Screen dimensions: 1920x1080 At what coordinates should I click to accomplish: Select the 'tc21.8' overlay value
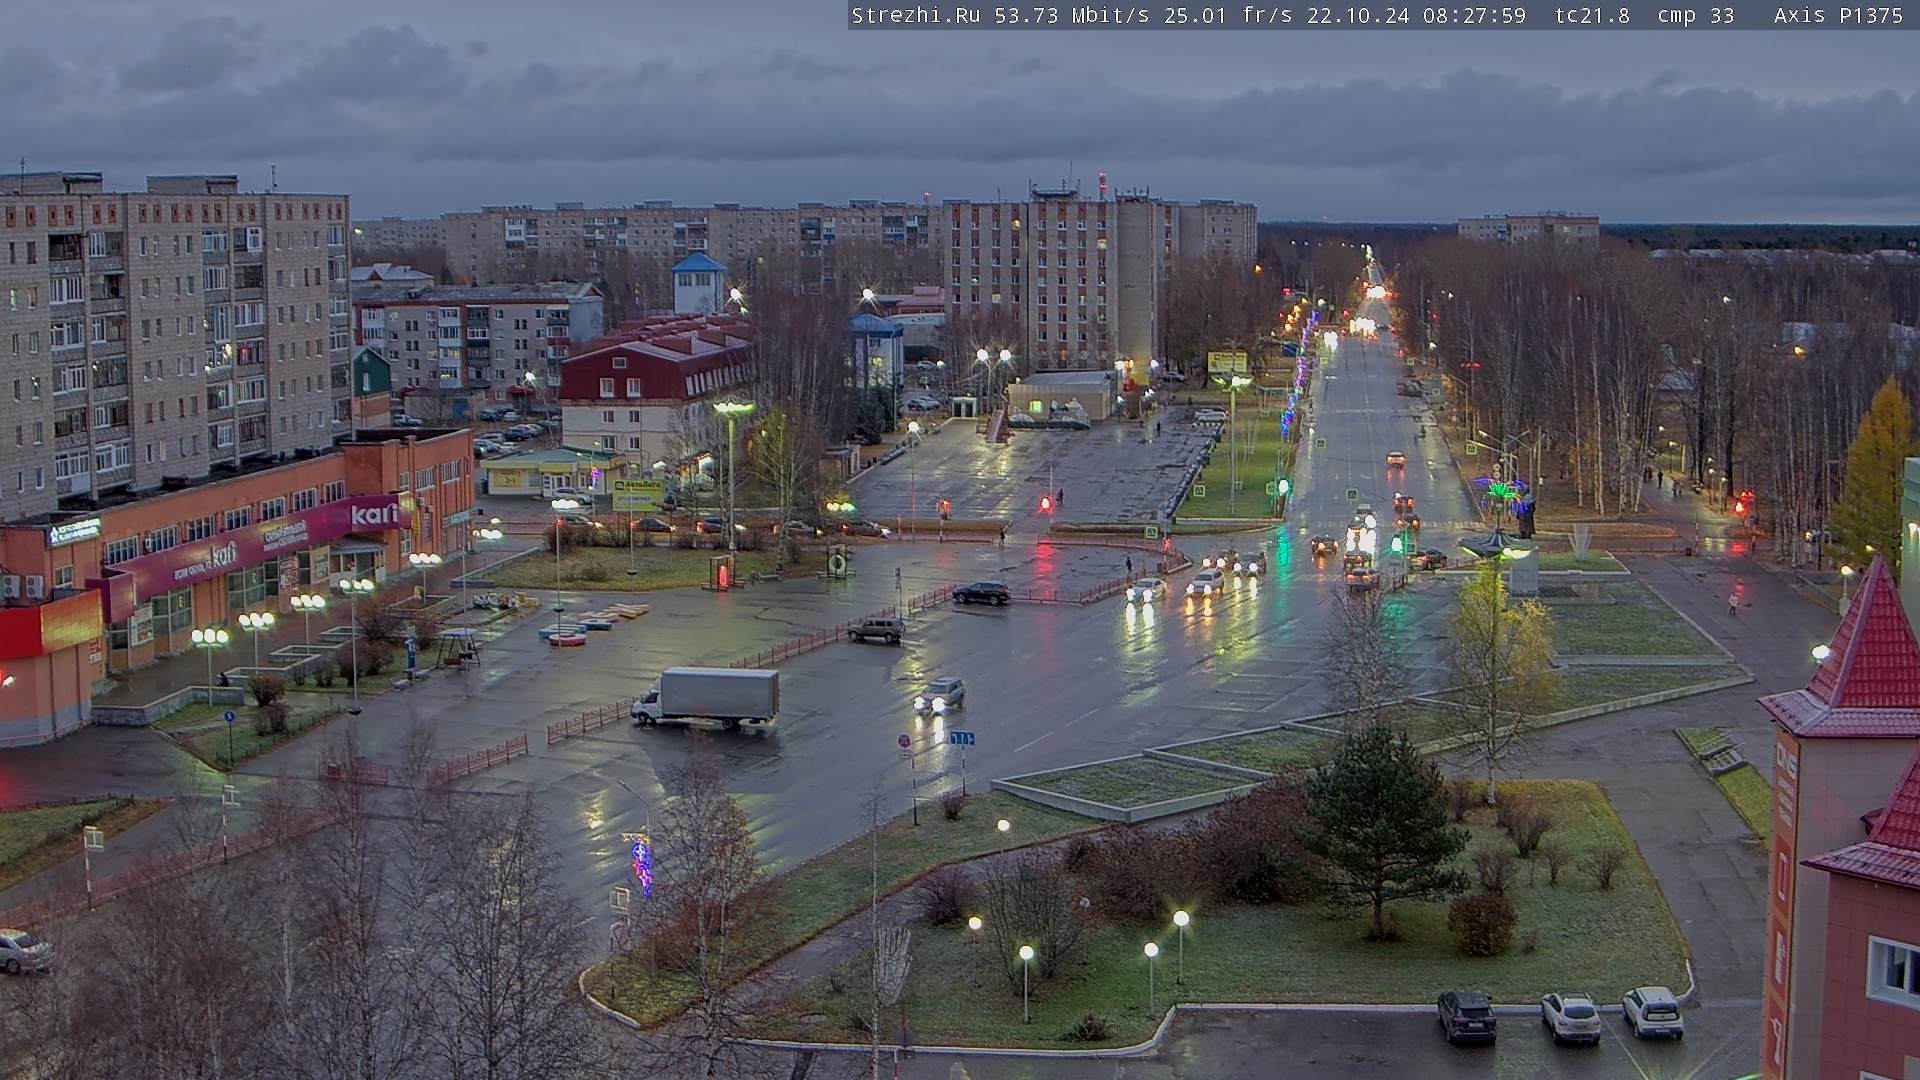1593,15
